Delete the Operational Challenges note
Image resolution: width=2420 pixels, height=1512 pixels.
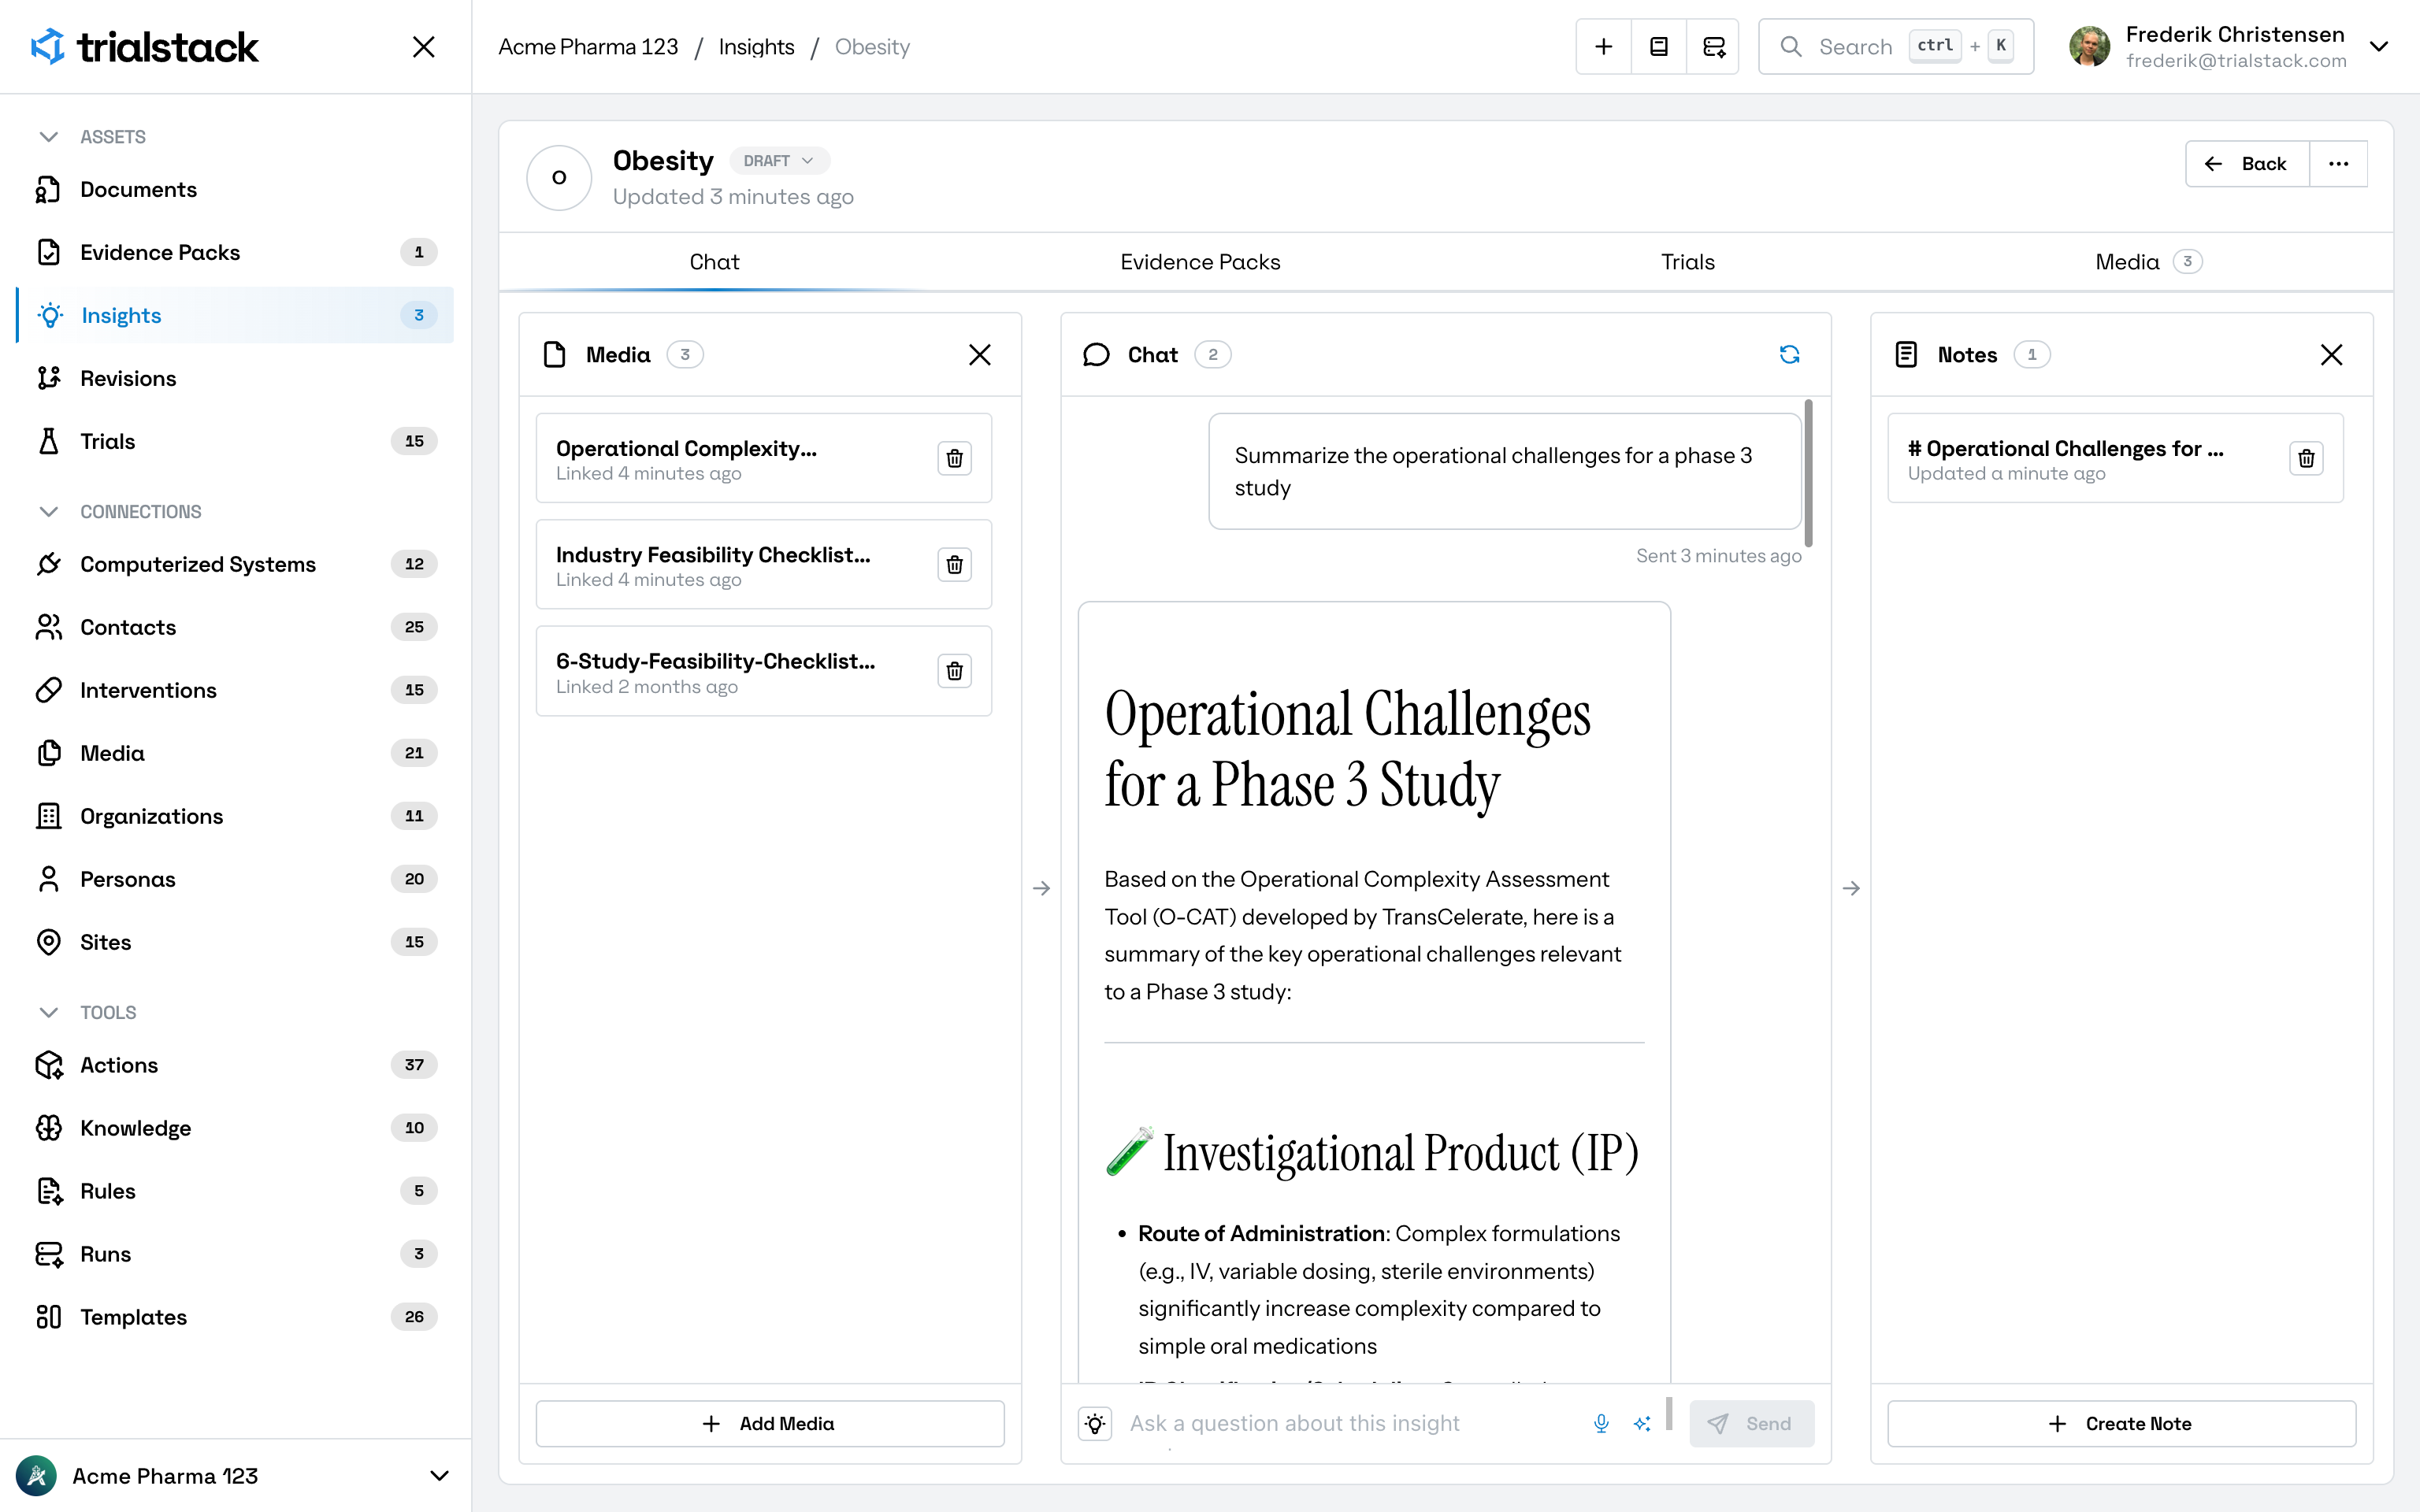point(2306,458)
